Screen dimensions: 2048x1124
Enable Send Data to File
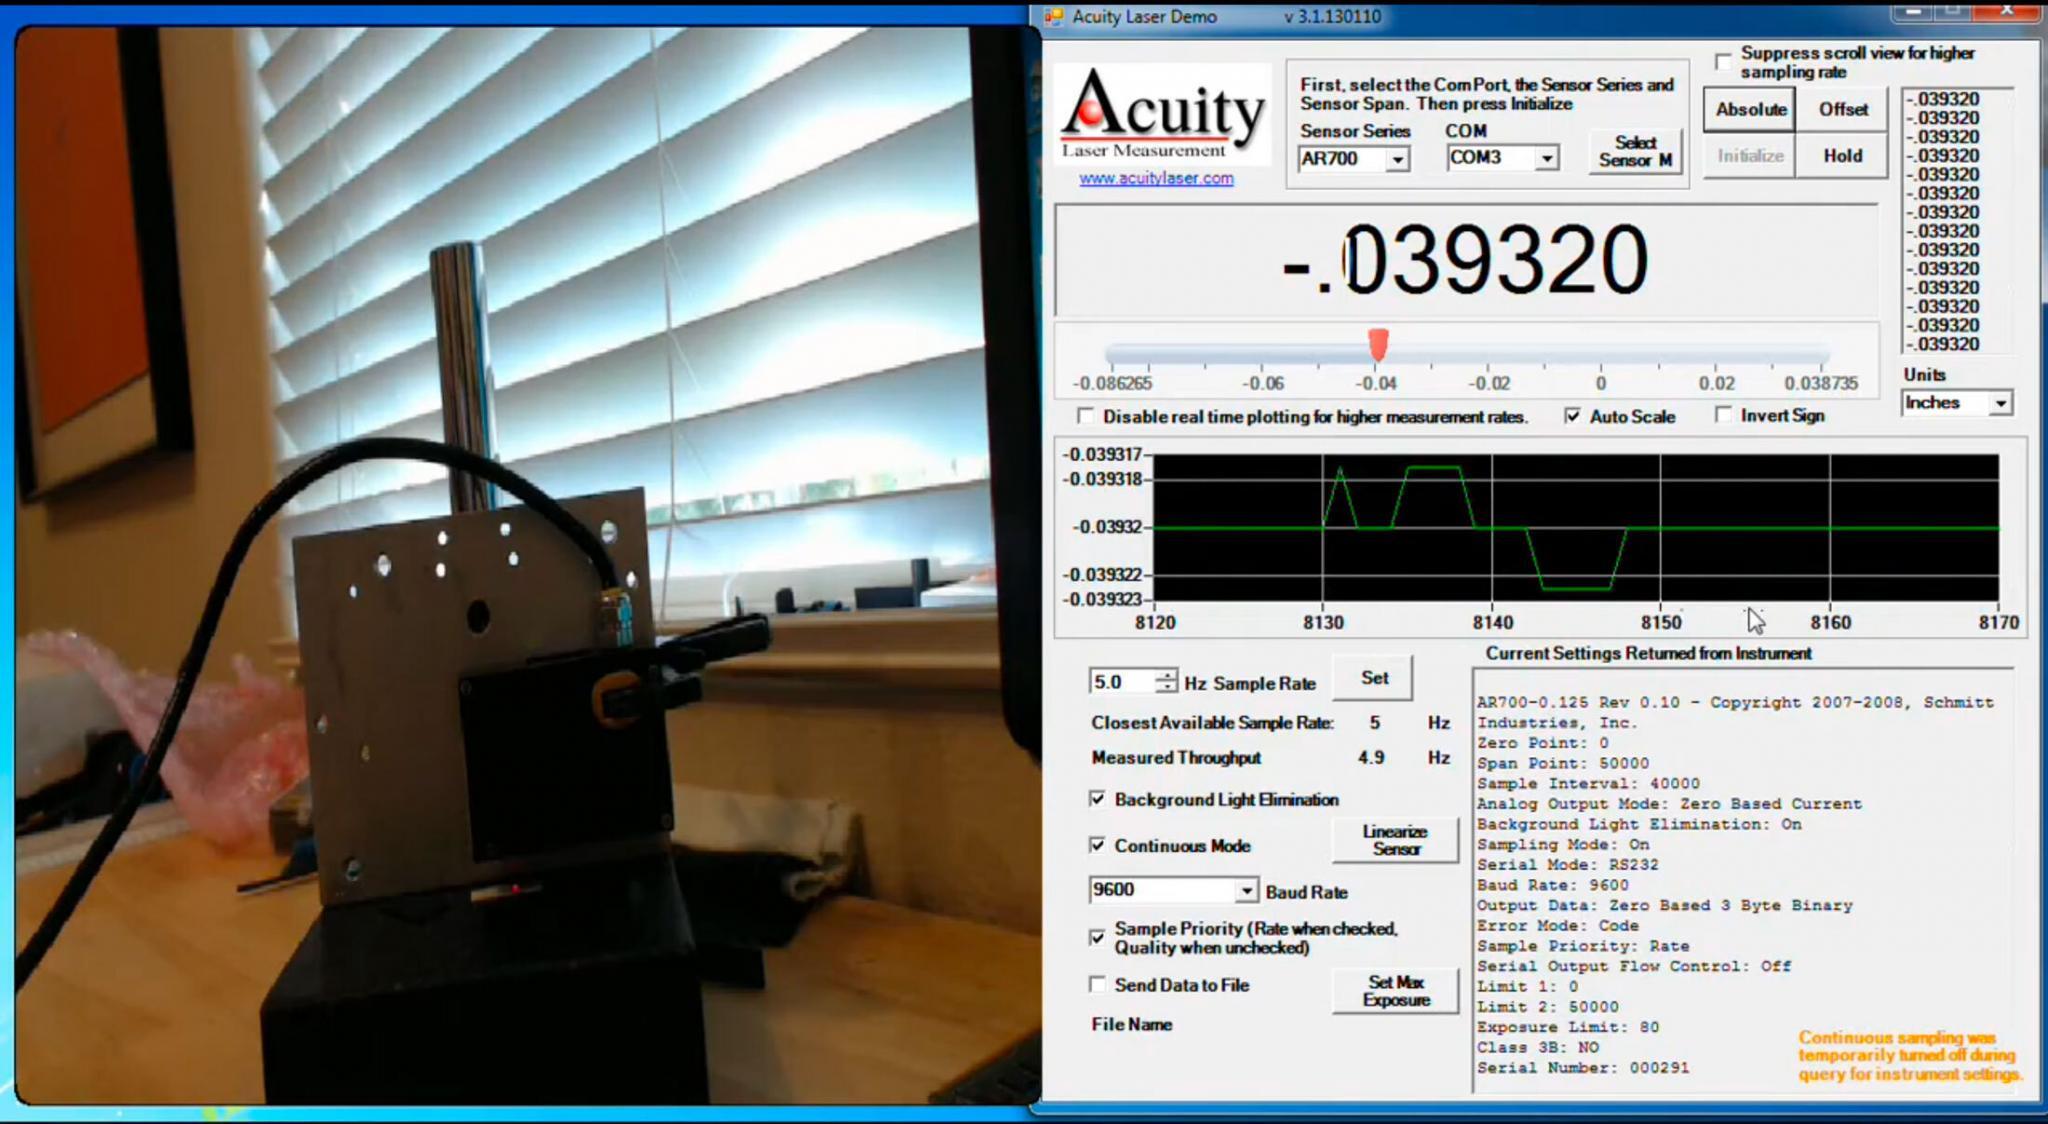(1098, 985)
